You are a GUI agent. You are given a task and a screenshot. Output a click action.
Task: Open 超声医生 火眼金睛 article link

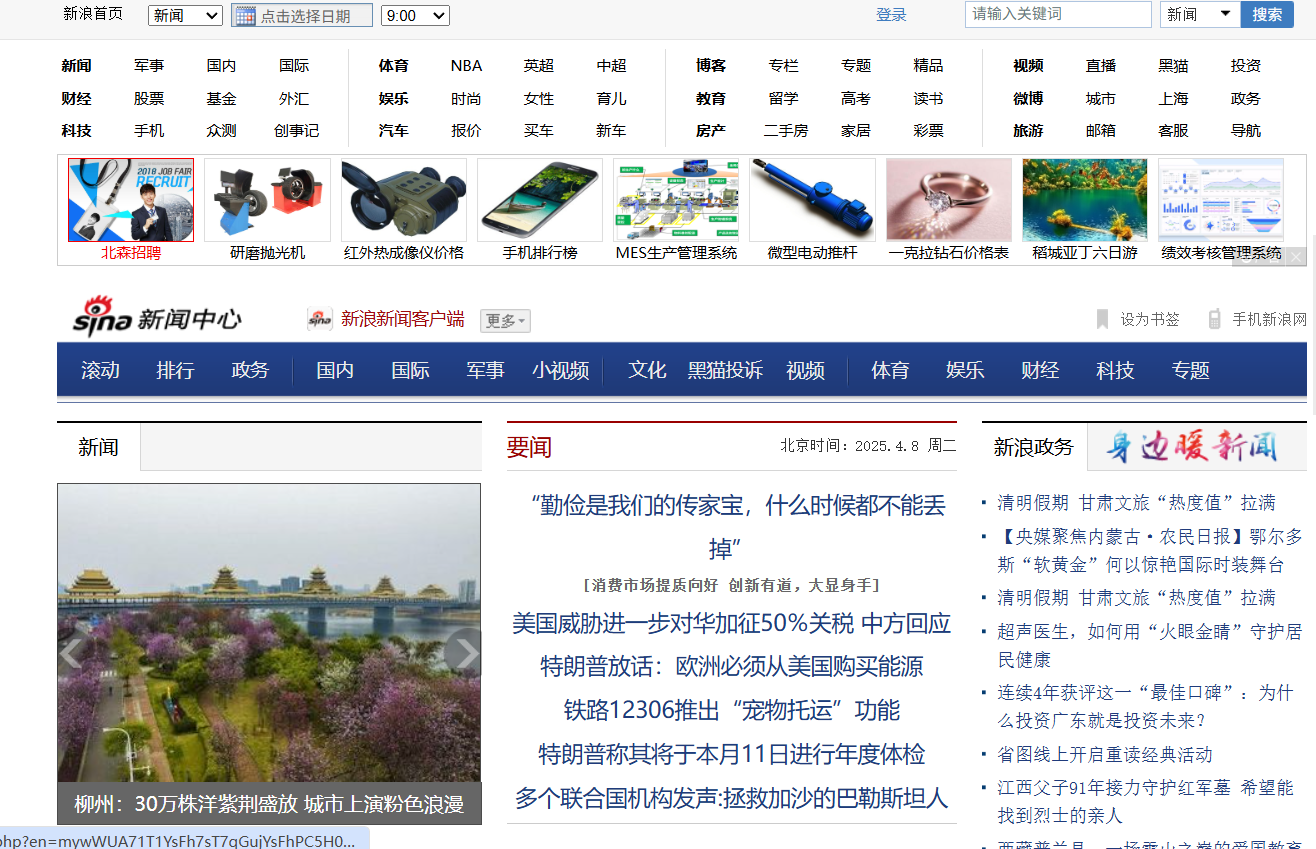point(1149,645)
